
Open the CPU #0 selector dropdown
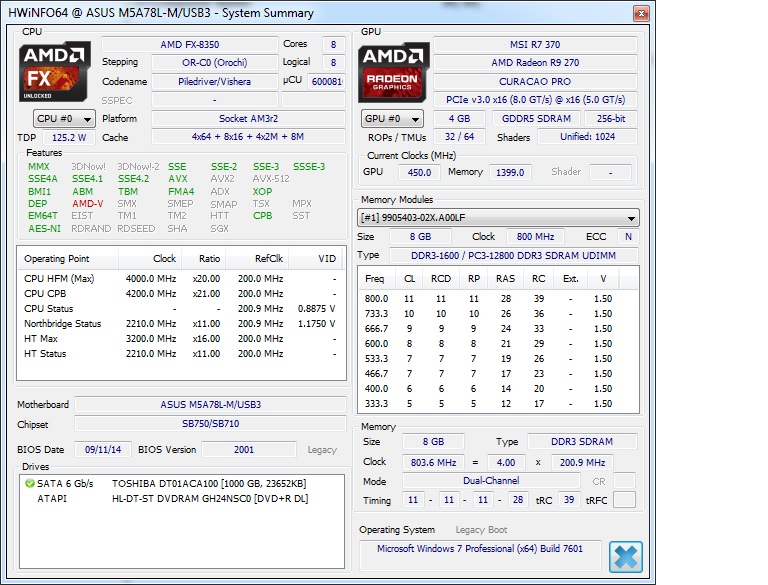click(64, 119)
